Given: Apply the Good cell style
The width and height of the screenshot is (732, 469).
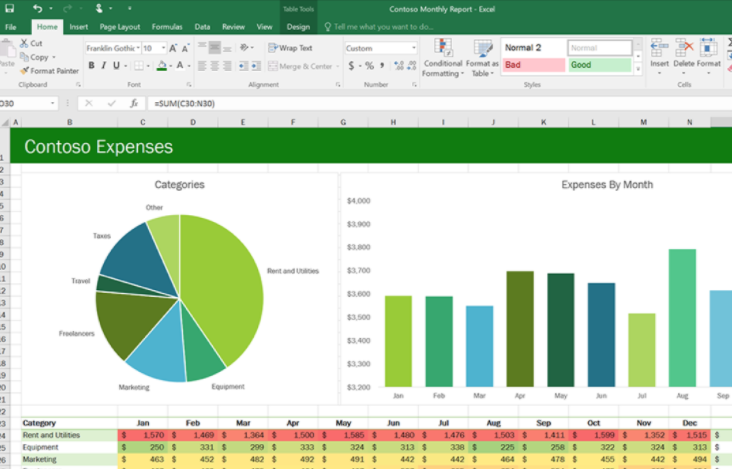Looking at the screenshot, I should pos(600,65).
